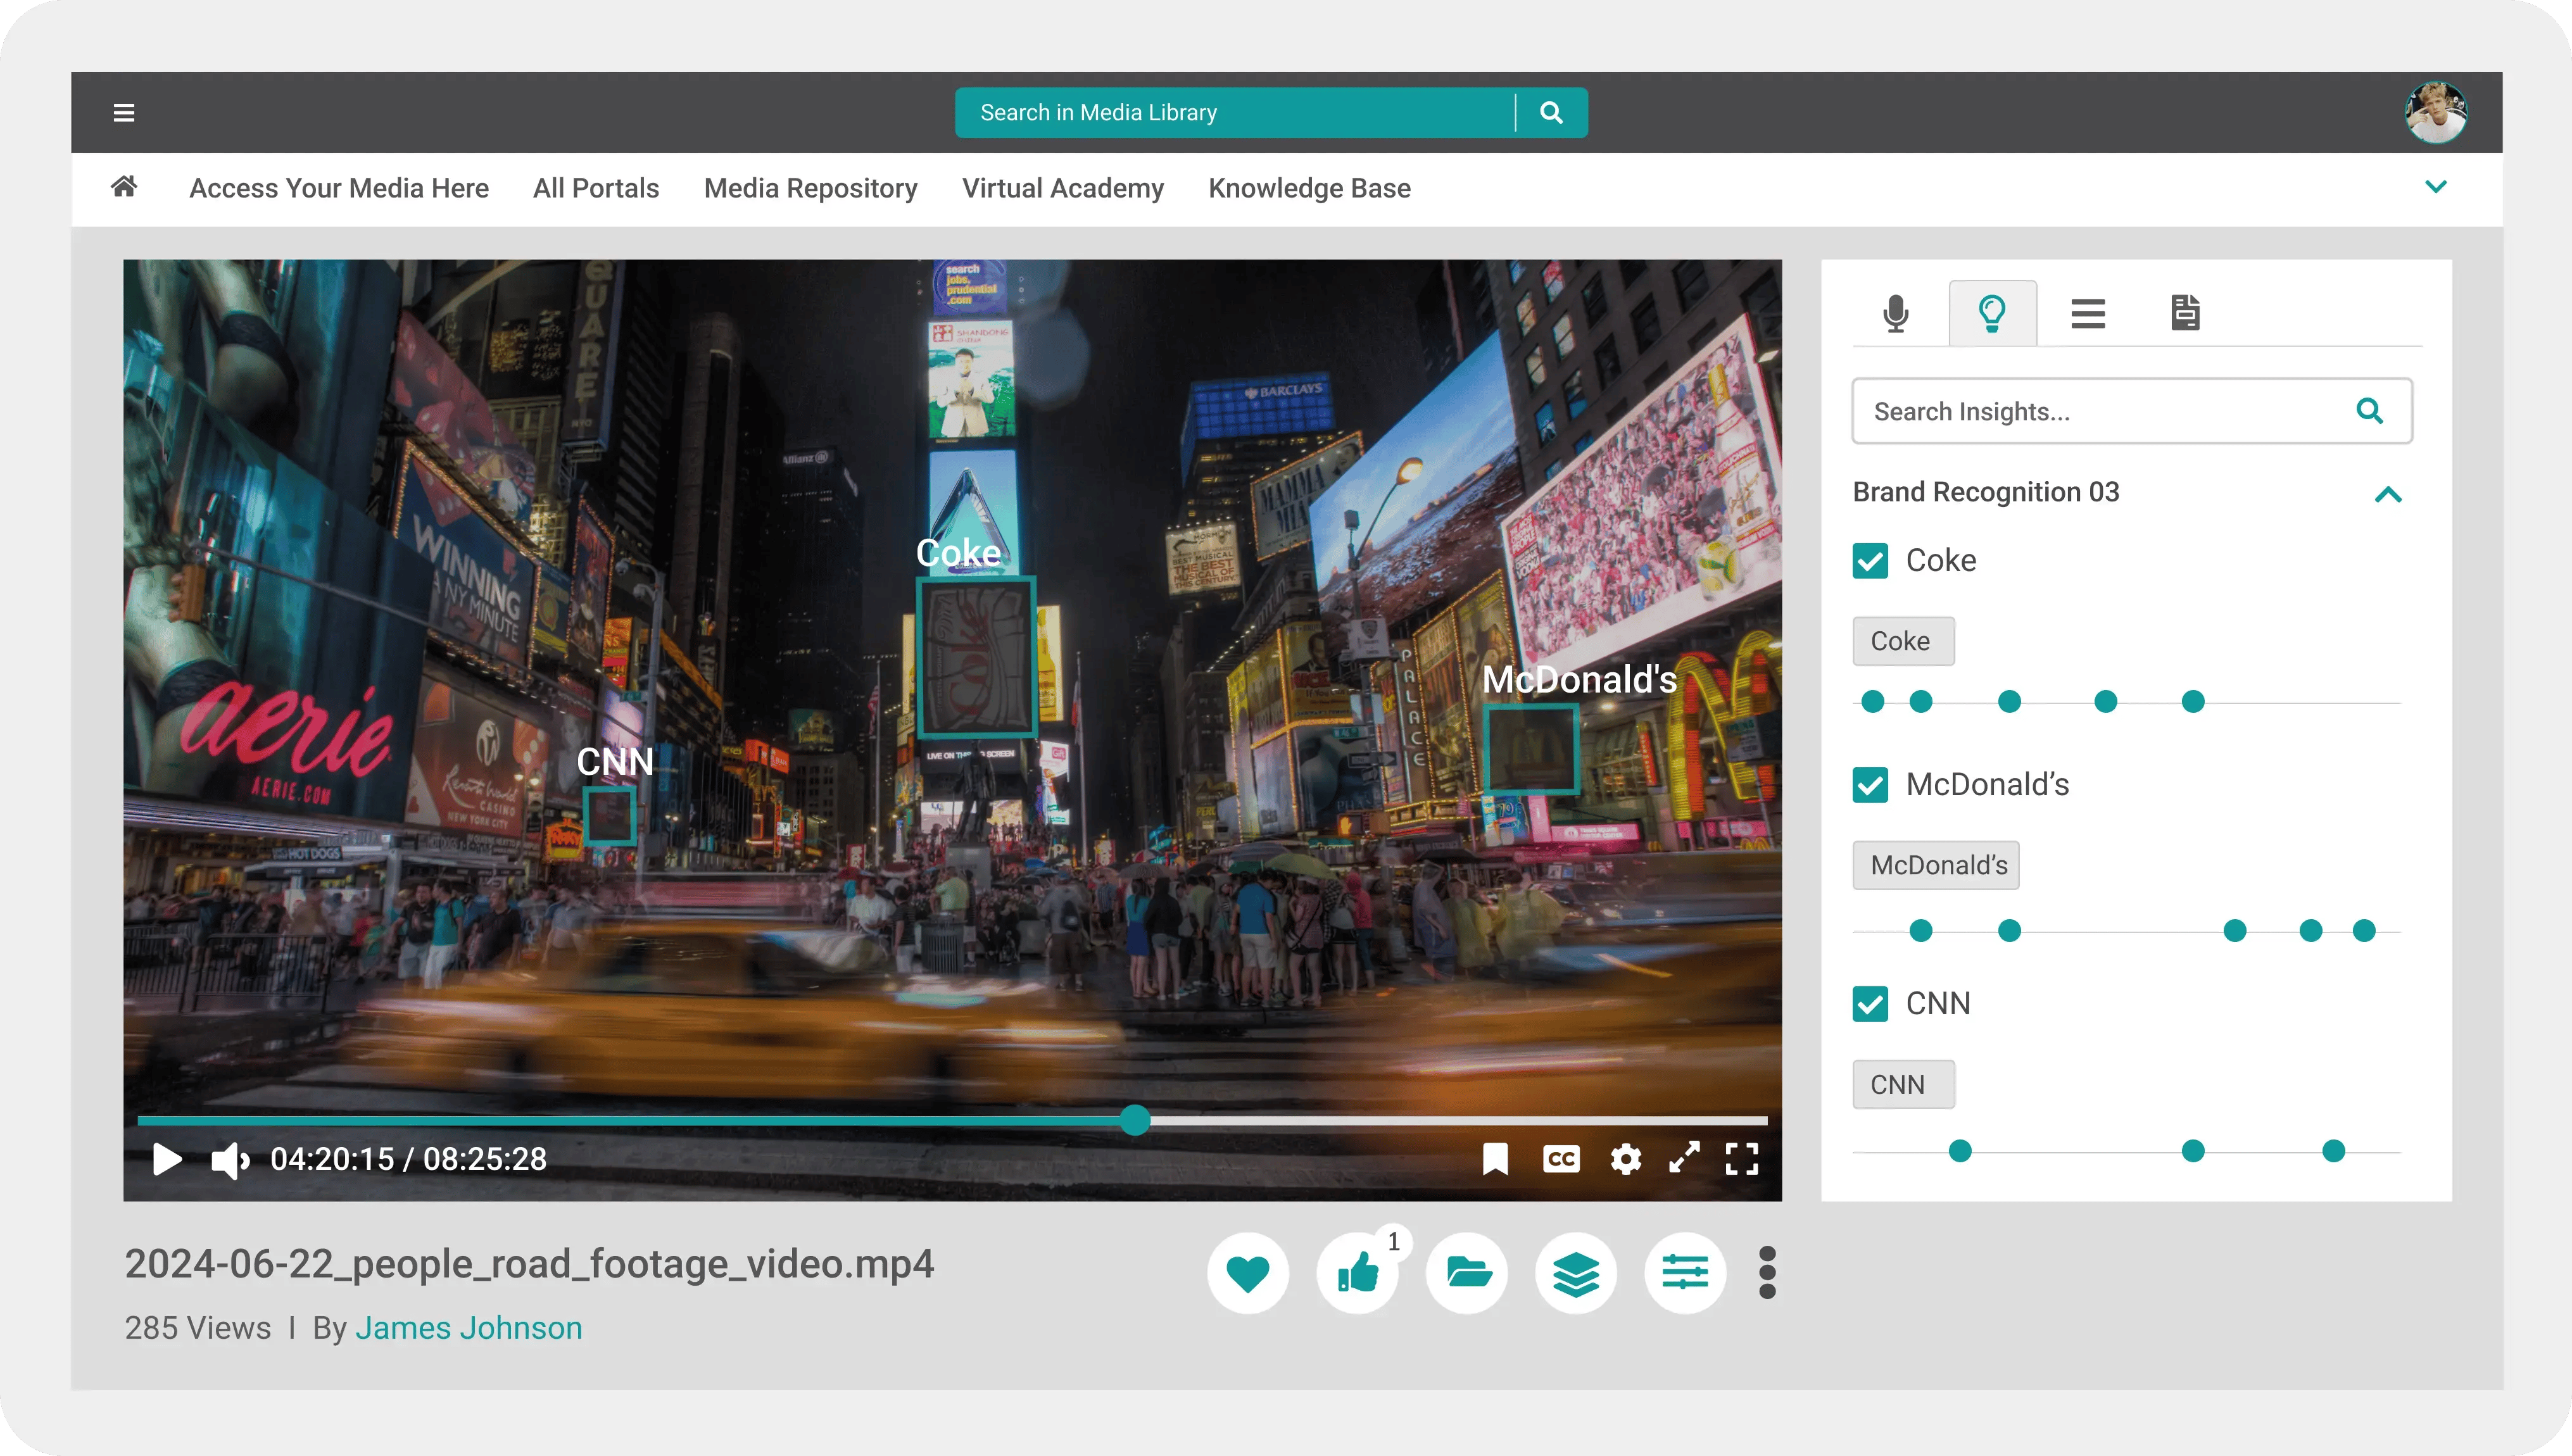This screenshot has height=1456, width=2572.
Task: Open the folder action button
Action: (1467, 1273)
